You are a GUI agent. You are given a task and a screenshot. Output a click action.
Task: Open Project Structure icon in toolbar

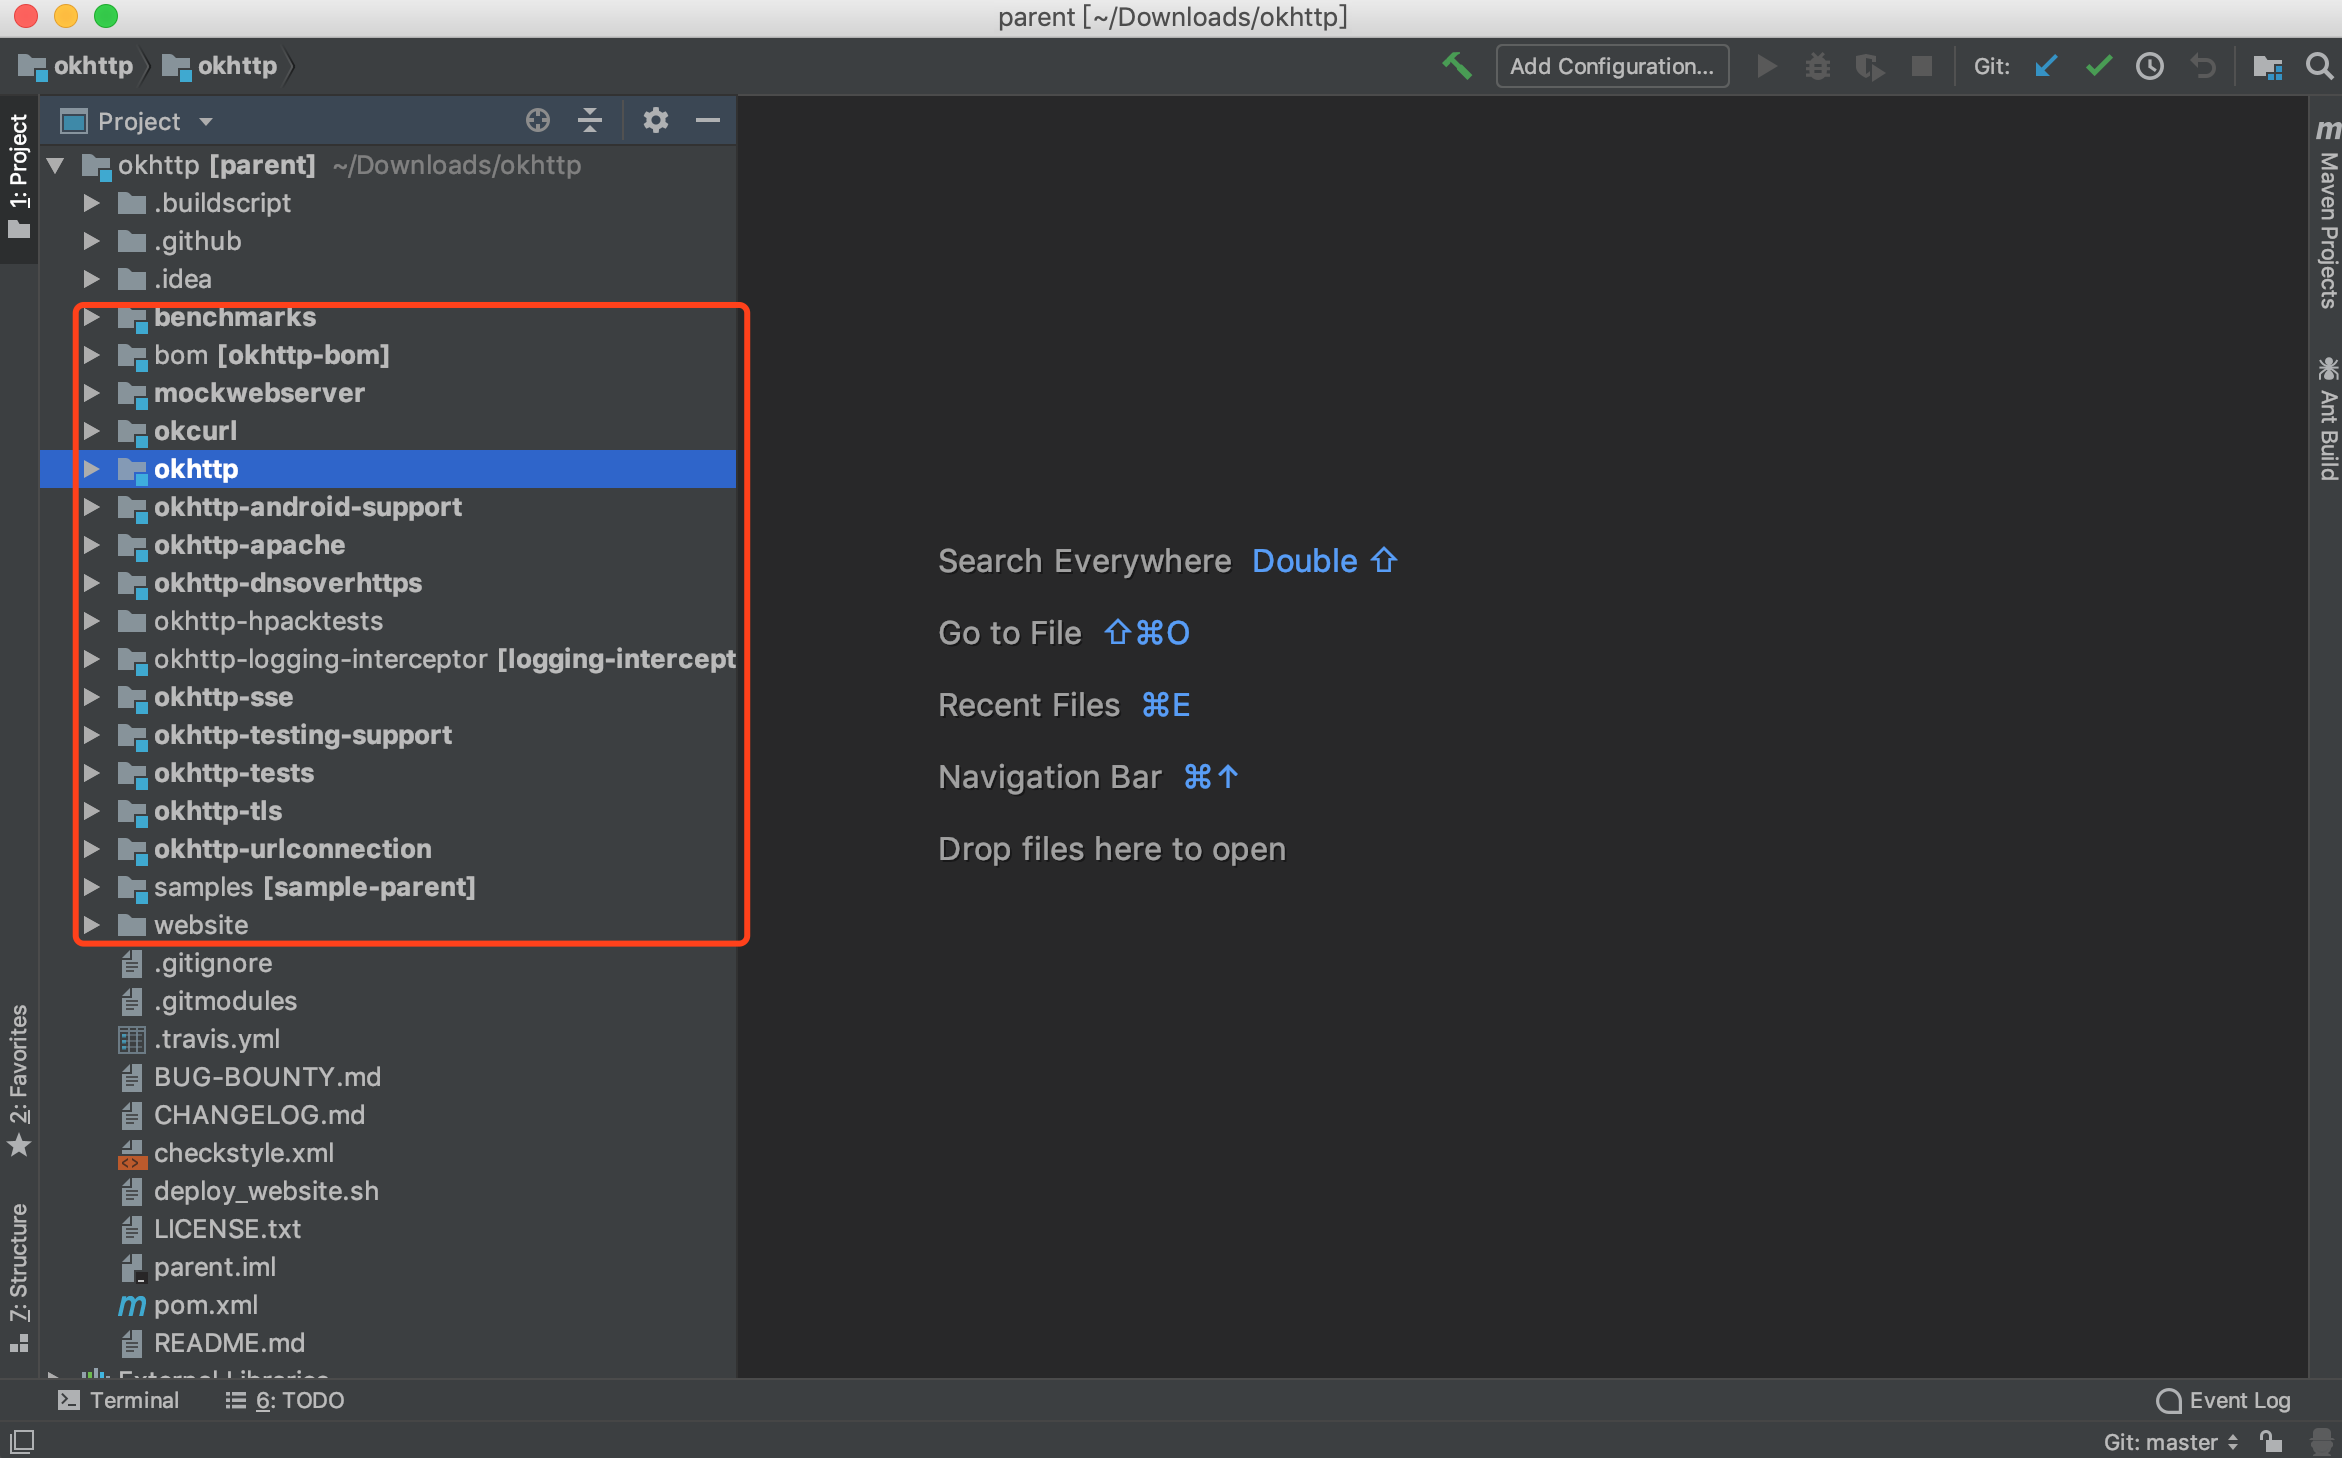click(2266, 66)
